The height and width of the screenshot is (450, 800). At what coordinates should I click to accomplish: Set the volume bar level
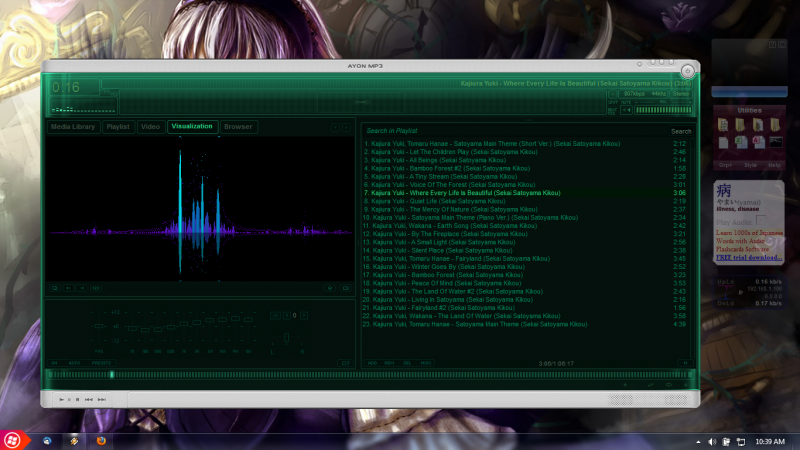coord(663,110)
